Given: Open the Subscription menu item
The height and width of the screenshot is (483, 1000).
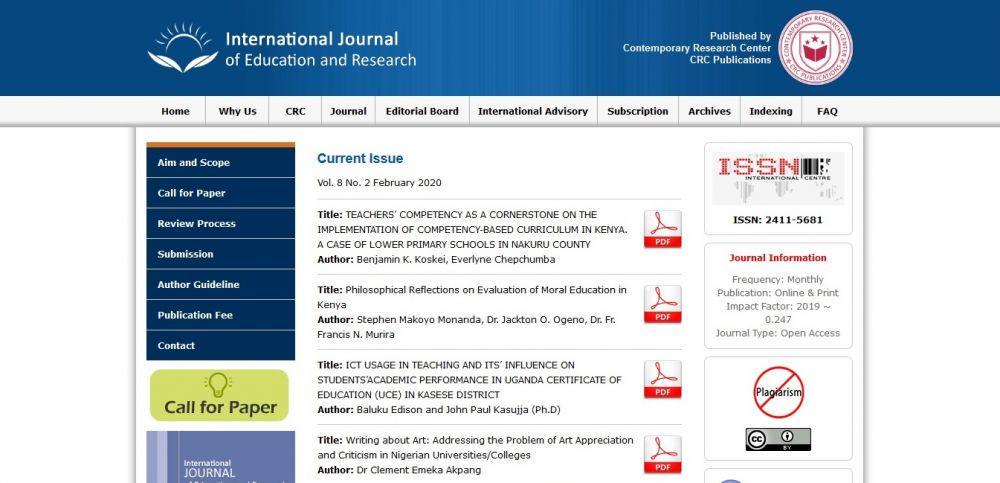Looking at the screenshot, I should click(638, 111).
